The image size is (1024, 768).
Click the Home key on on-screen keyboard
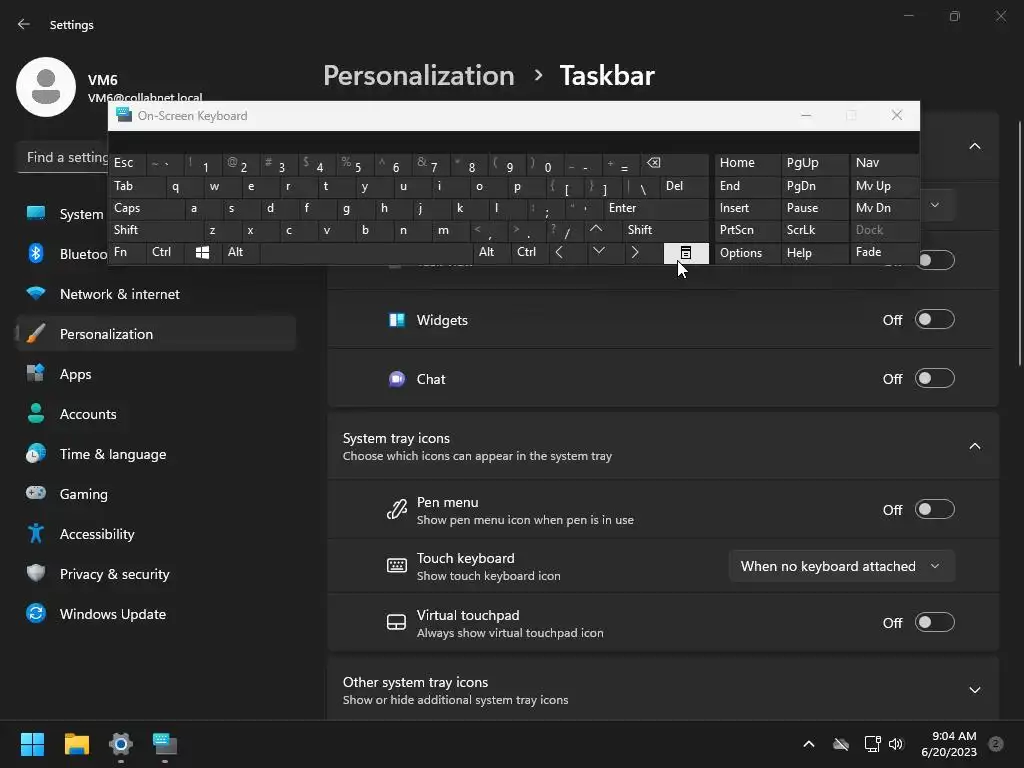747,163
